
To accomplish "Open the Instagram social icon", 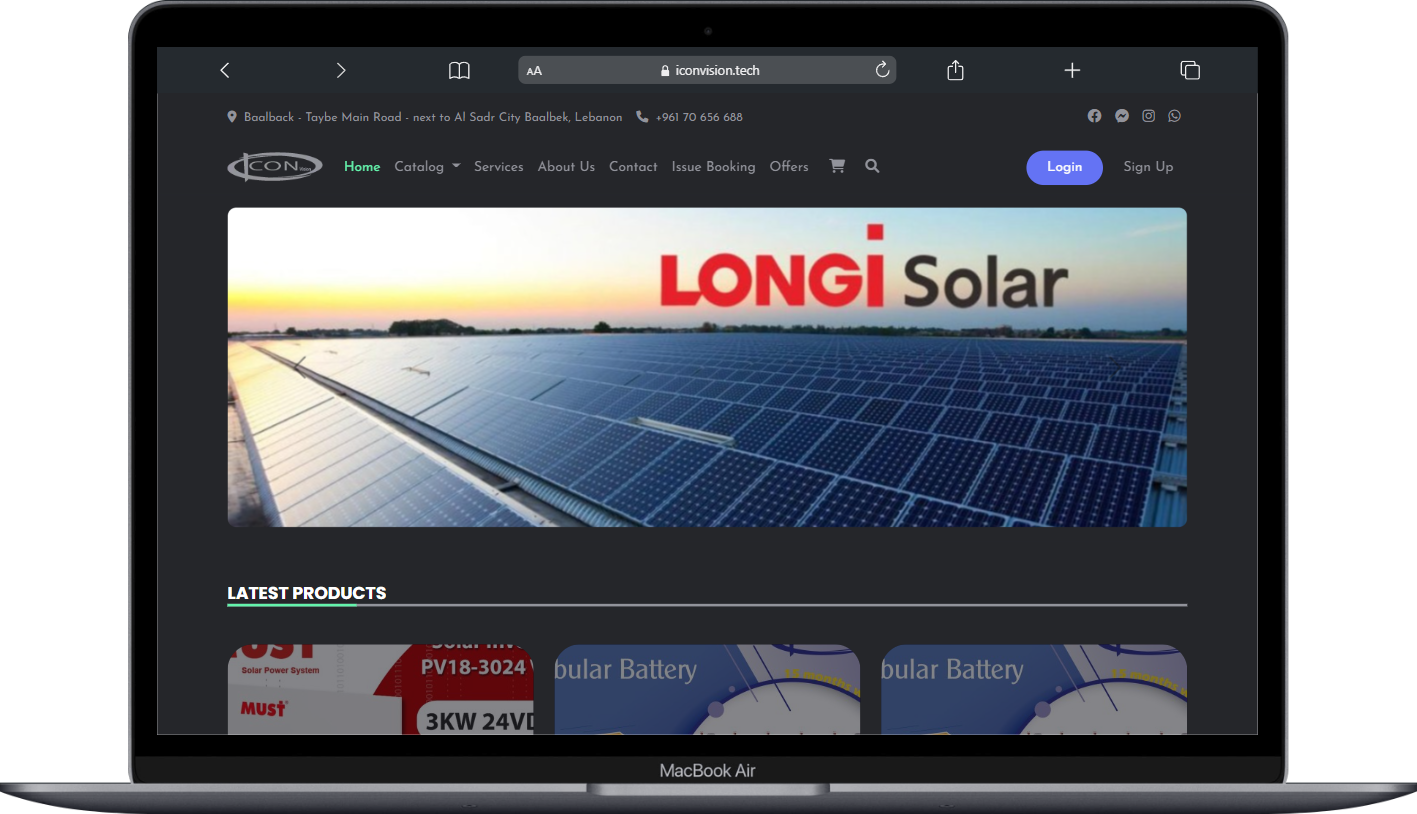I will click(1148, 116).
